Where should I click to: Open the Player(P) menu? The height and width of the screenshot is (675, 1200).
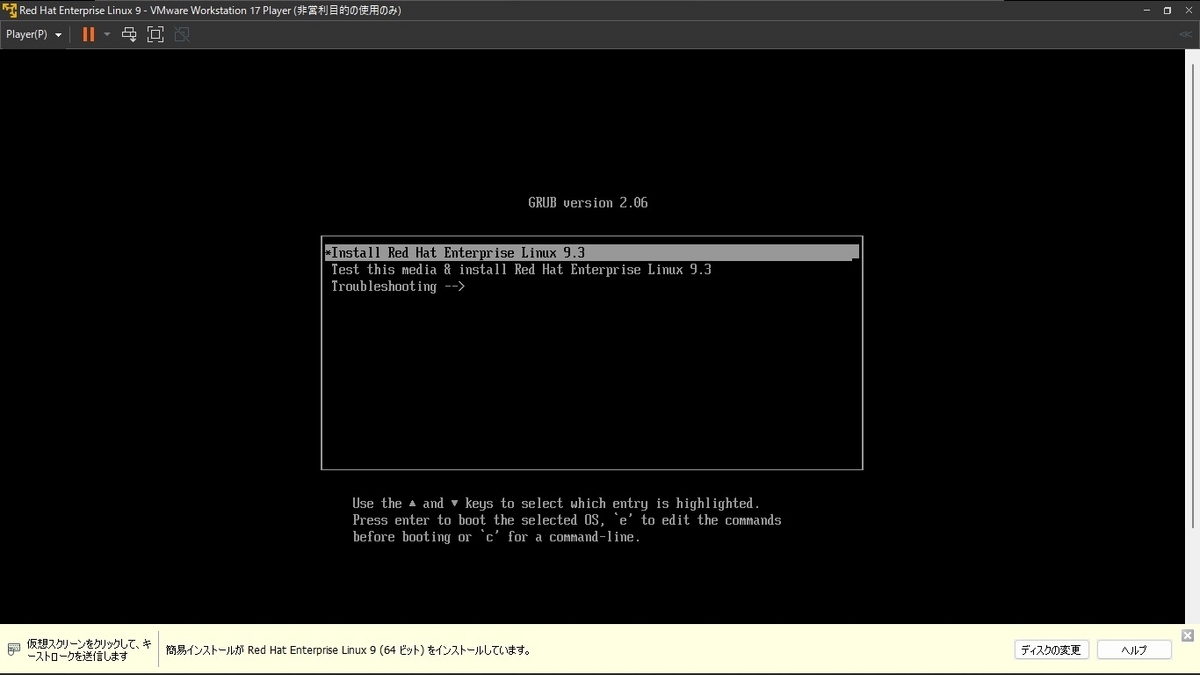(x=33, y=34)
